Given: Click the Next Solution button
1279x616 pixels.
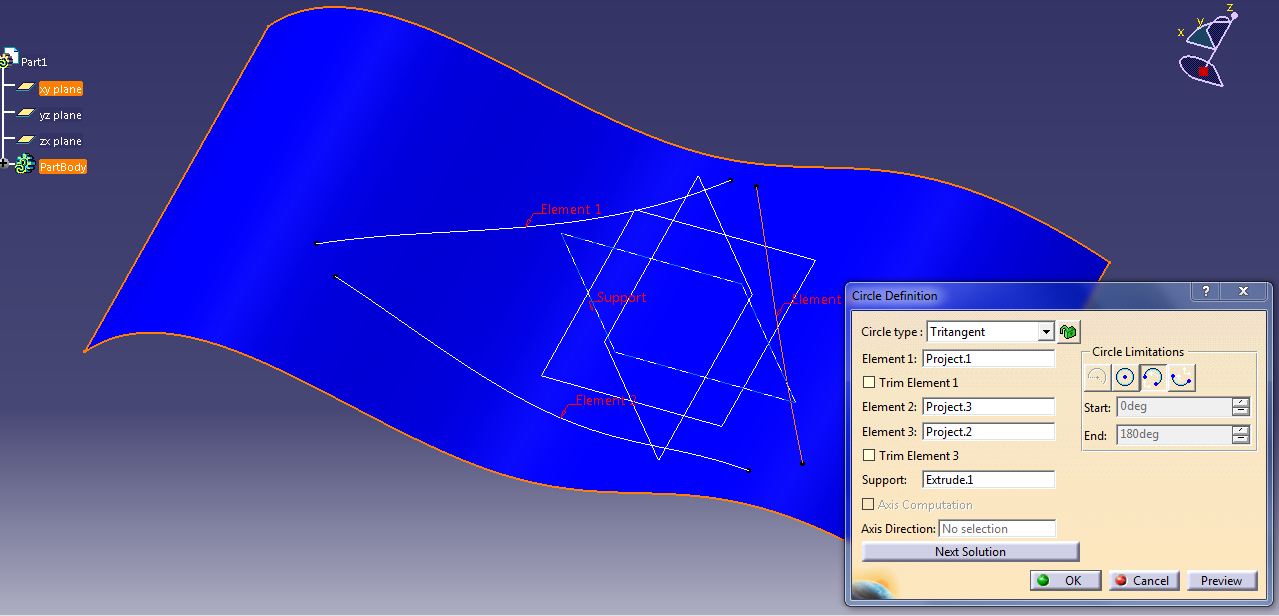Looking at the screenshot, I should (970, 552).
